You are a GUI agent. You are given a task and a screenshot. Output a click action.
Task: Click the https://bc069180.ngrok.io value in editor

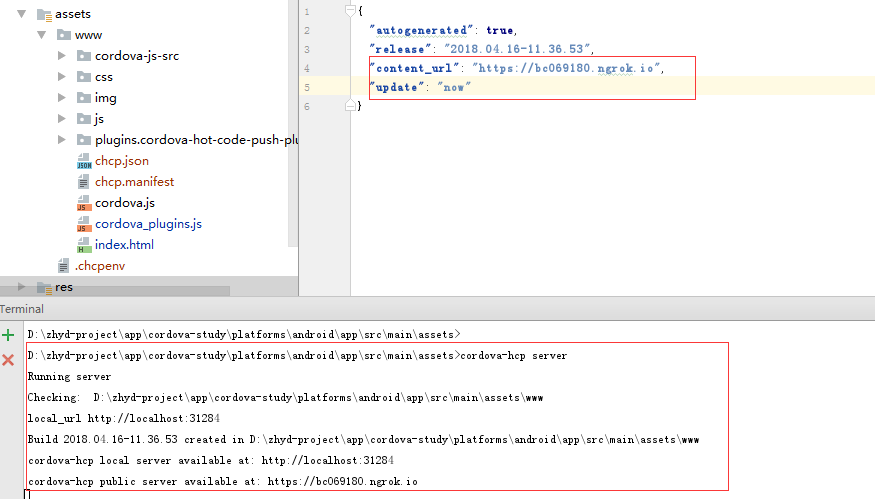click(x=566, y=68)
